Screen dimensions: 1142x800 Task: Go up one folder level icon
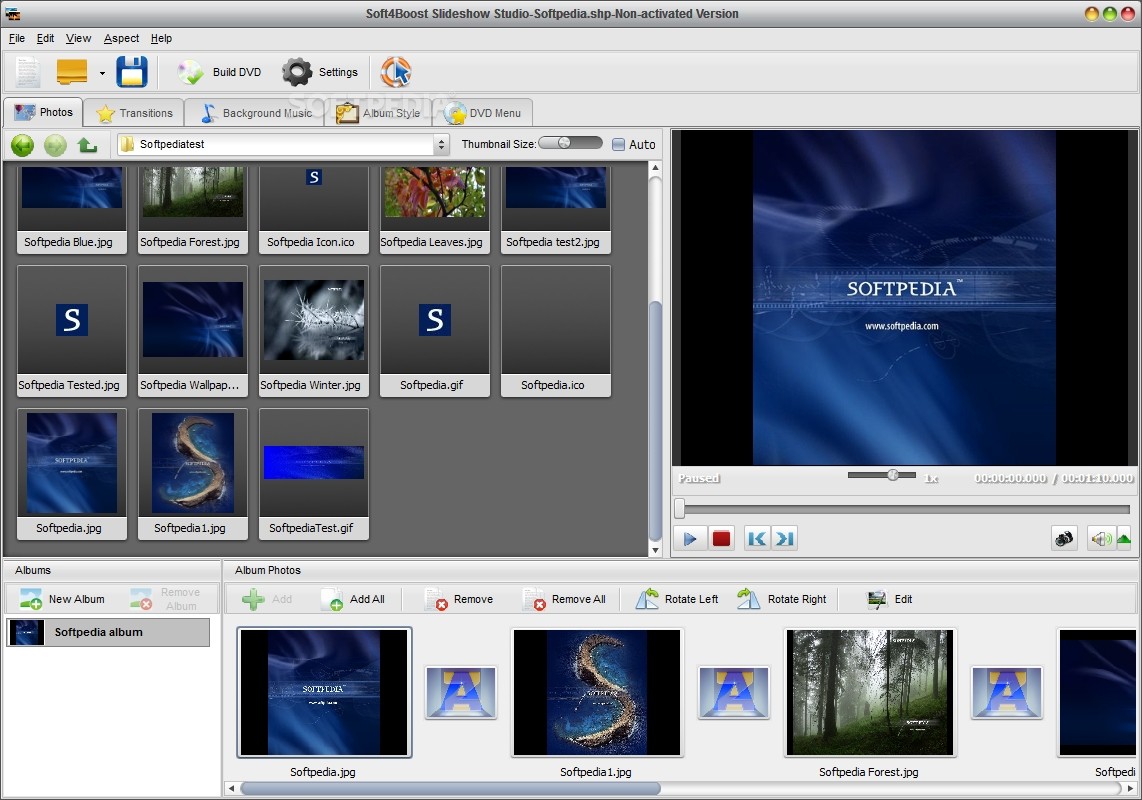pyautogui.click(x=87, y=145)
